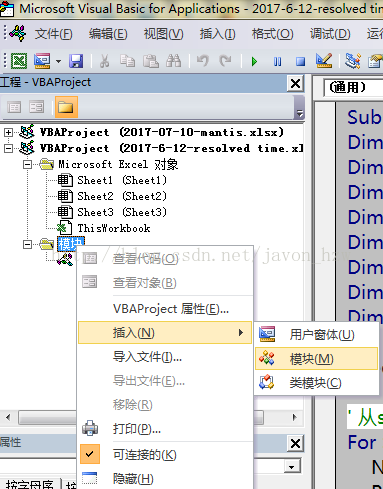The height and width of the screenshot is (489, 383).
Task: Open the Project Explorer toolbar icon
Action: pyautogui.click(x=353, y=61)
